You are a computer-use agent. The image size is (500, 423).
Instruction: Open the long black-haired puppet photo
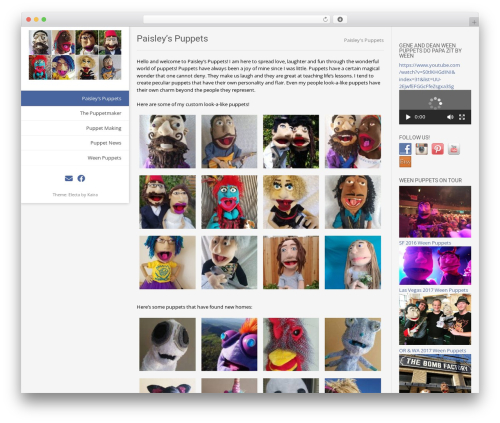[353, 202]
